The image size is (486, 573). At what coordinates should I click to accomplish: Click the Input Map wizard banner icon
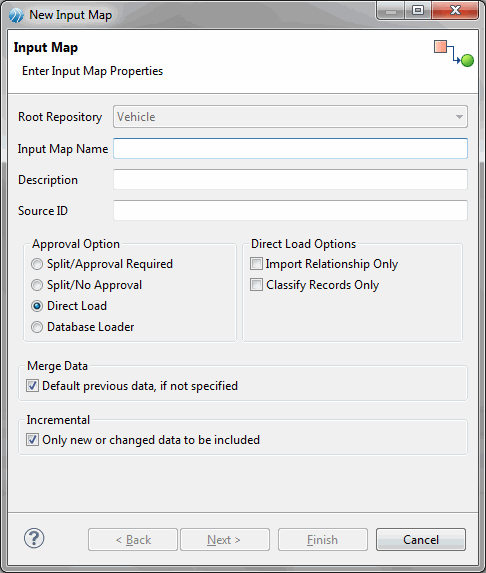[x=454, y=53]
